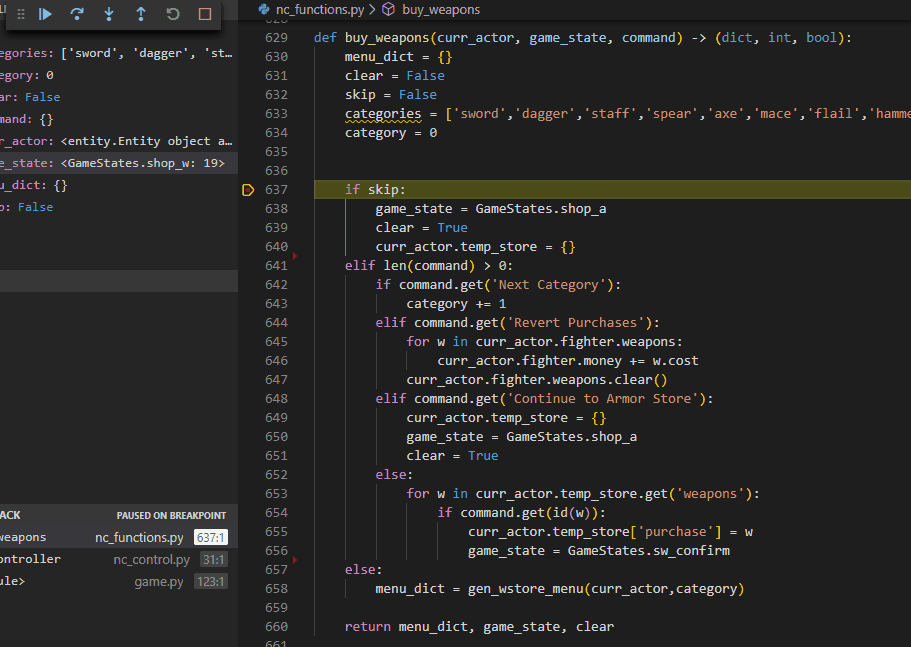This screenshot has height=647, width=911.
Task: Click the yellow execution arrow at line 637
Action: click(248, 189)
